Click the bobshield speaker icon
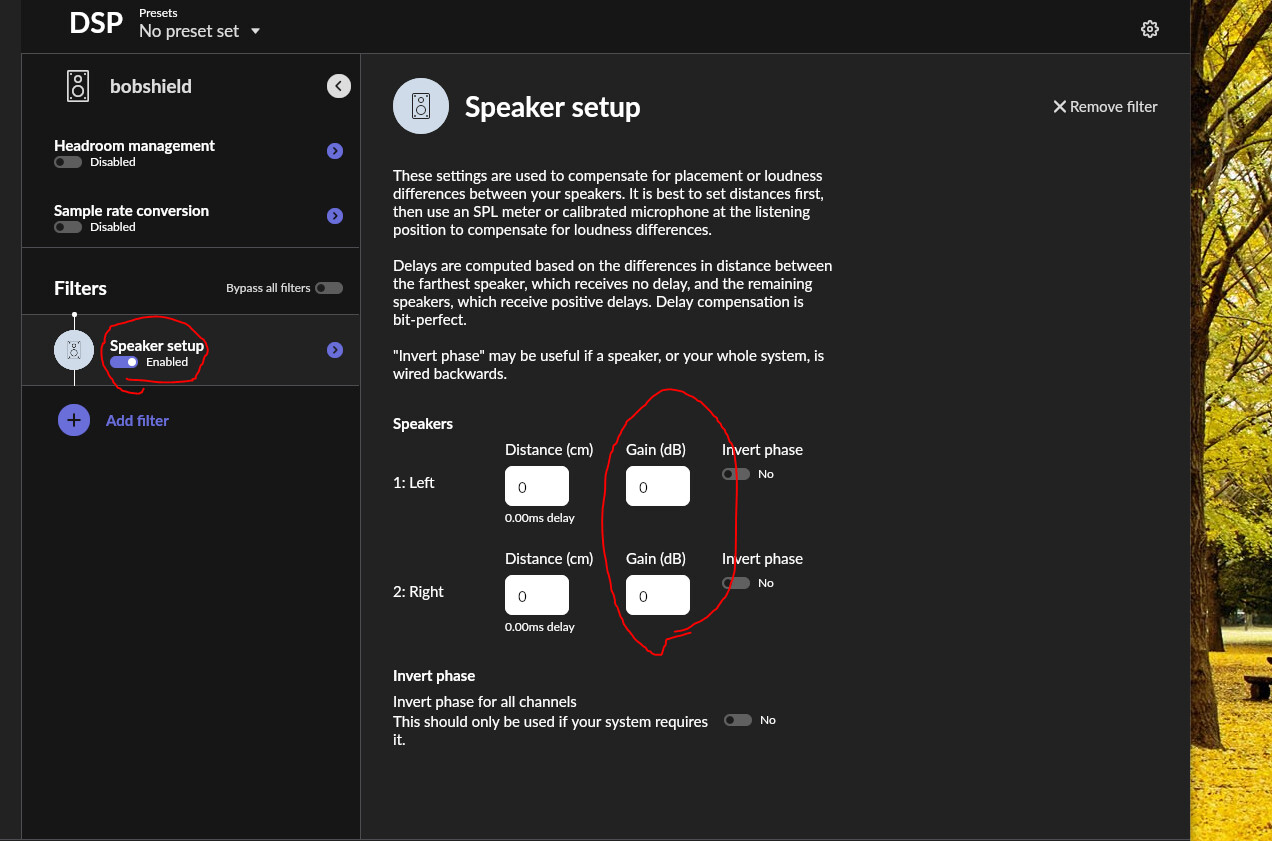Image resolution: width=1272 pixels, height=841 pixels. click(78, 86)
